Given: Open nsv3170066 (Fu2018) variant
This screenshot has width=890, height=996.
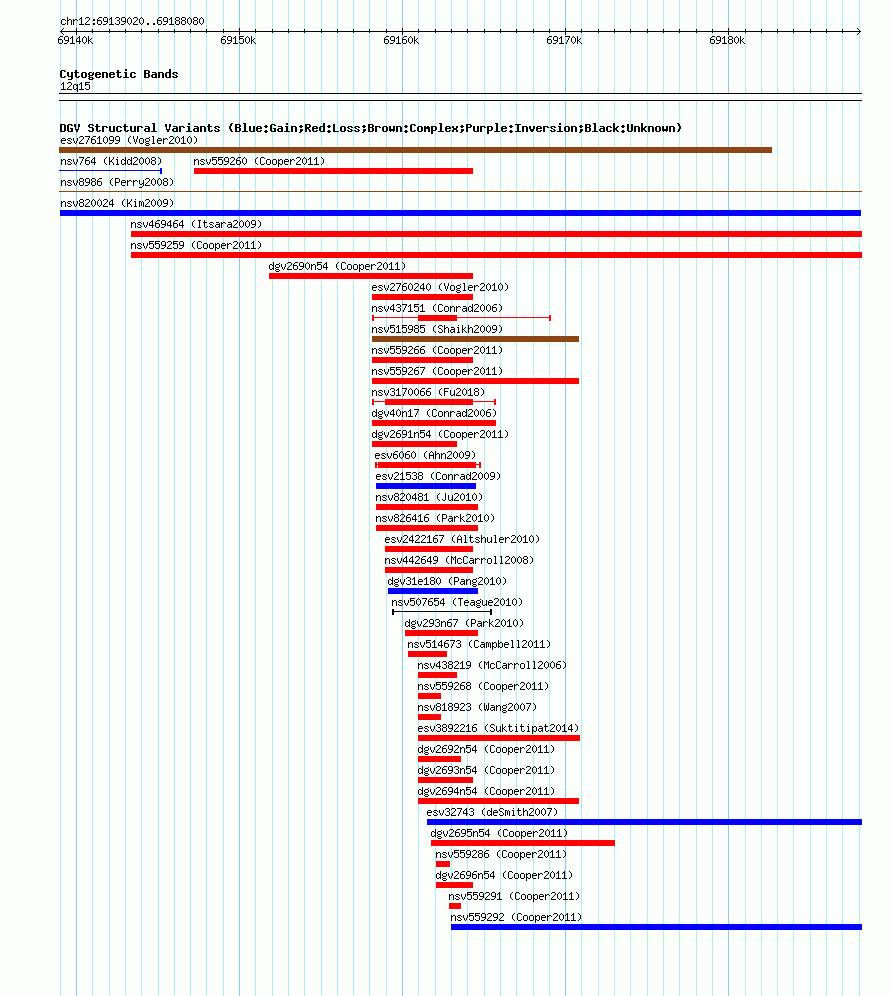Looking at the screenshot, I should coord(428,392).
